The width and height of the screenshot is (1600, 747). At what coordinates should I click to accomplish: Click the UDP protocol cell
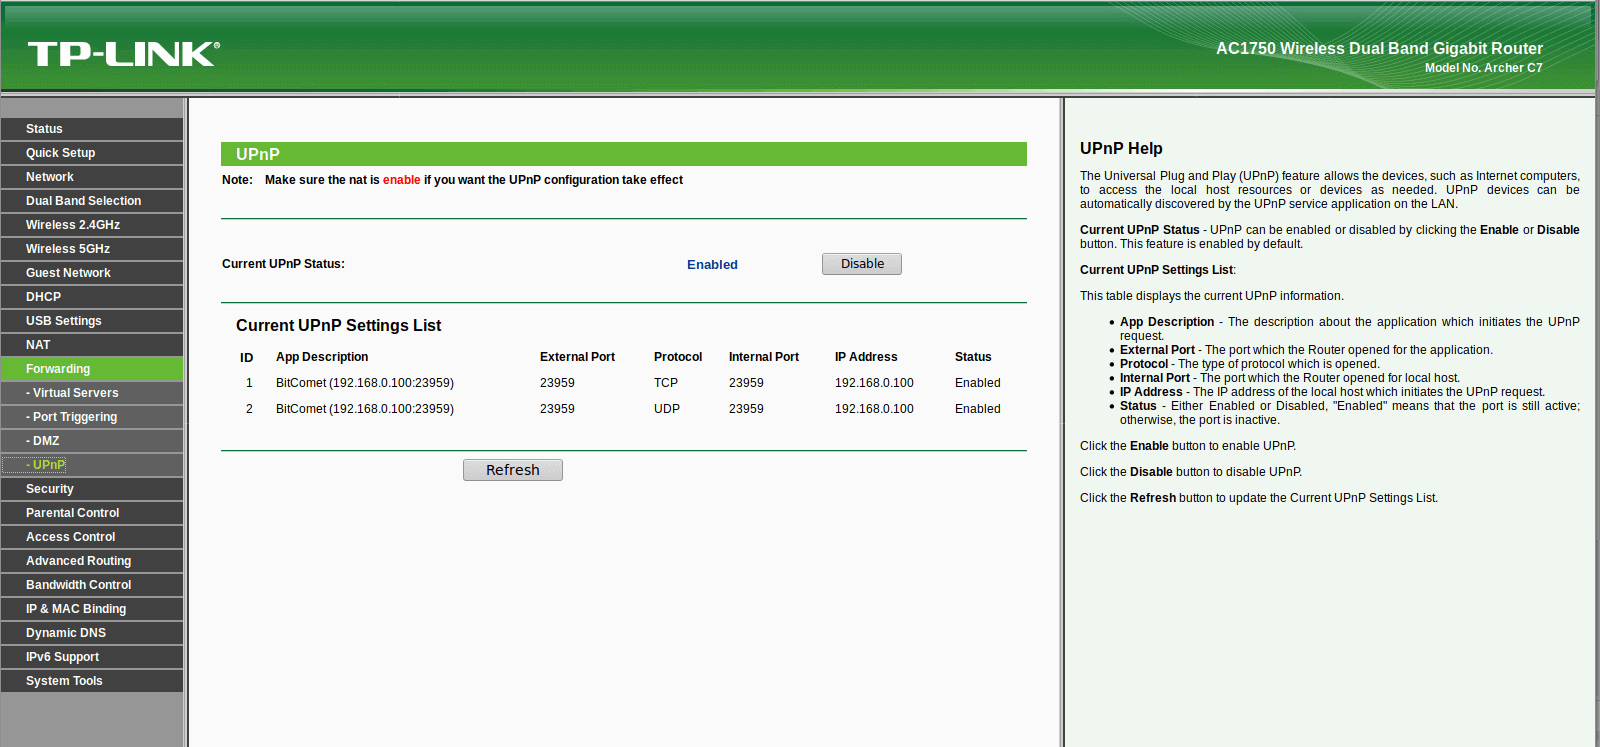[667, 409]
